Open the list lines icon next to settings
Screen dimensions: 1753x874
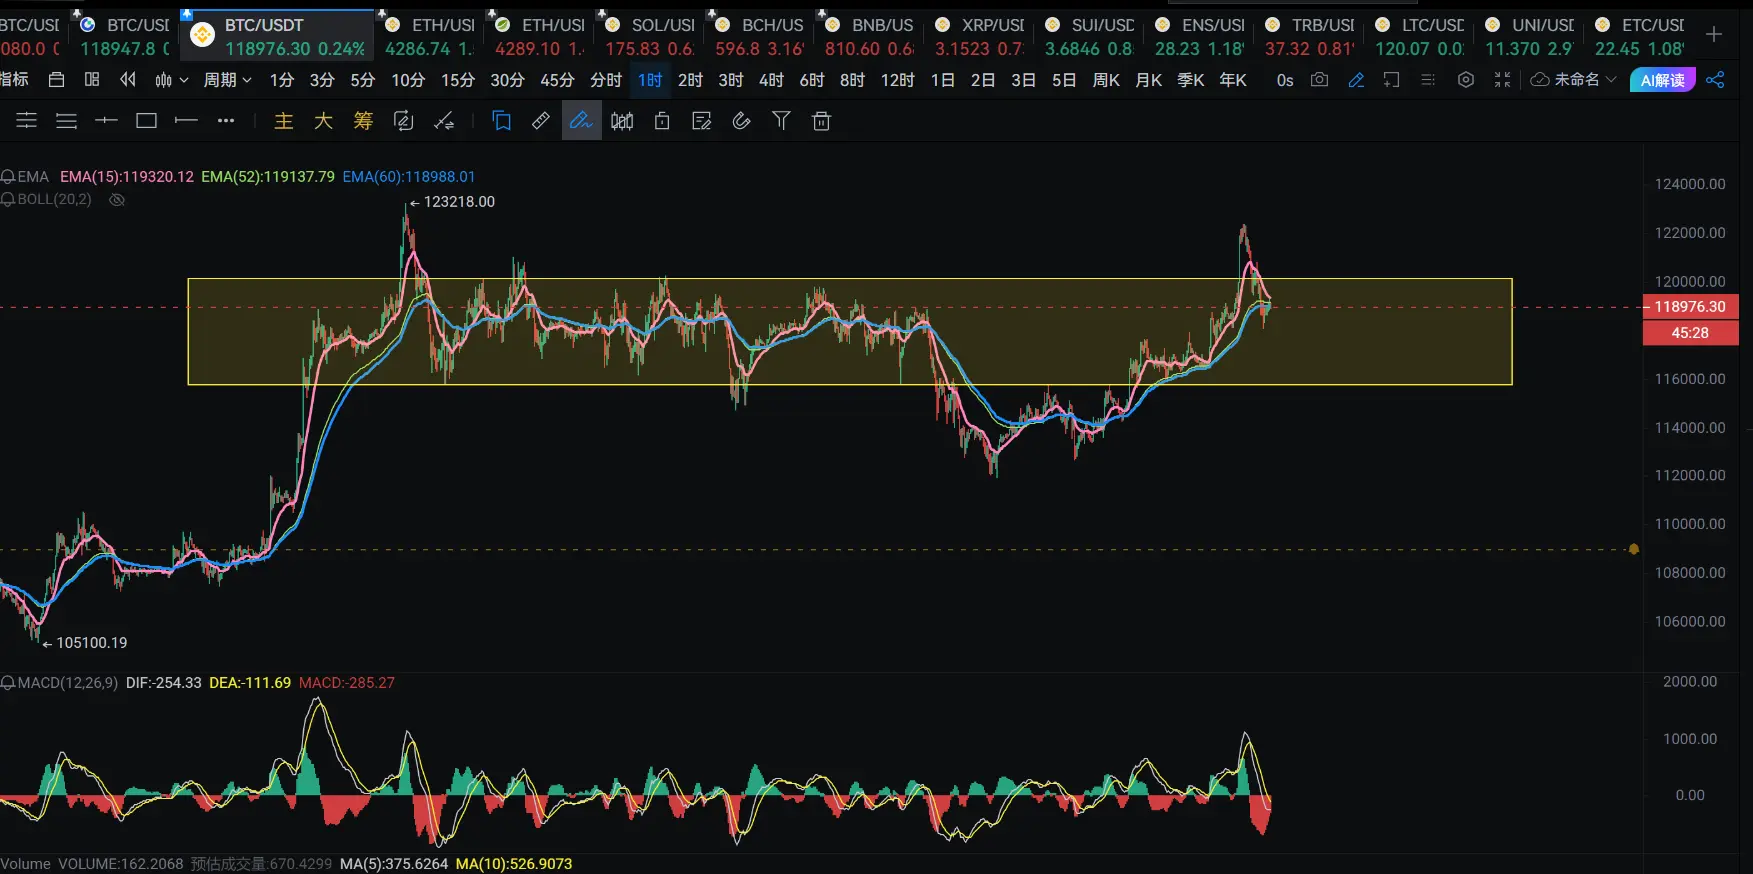[1428, 80]
